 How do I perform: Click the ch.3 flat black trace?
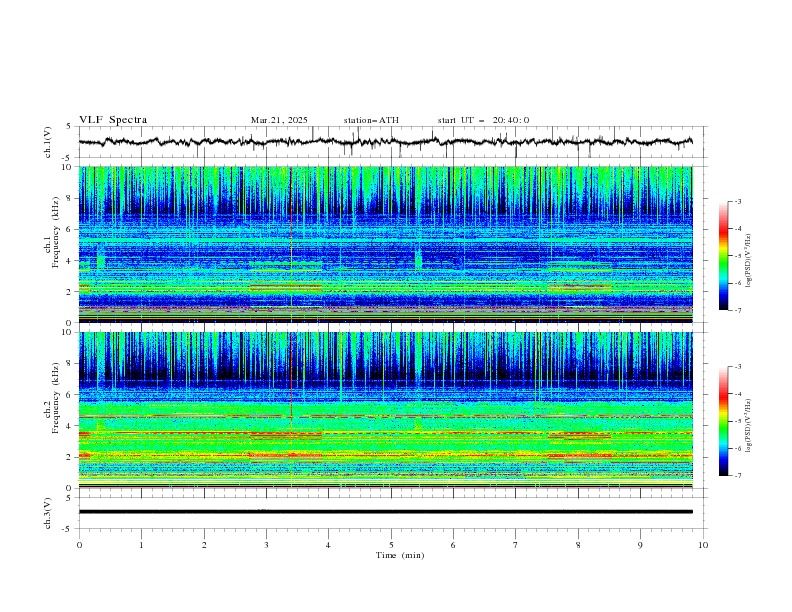(x=385, y=512)
